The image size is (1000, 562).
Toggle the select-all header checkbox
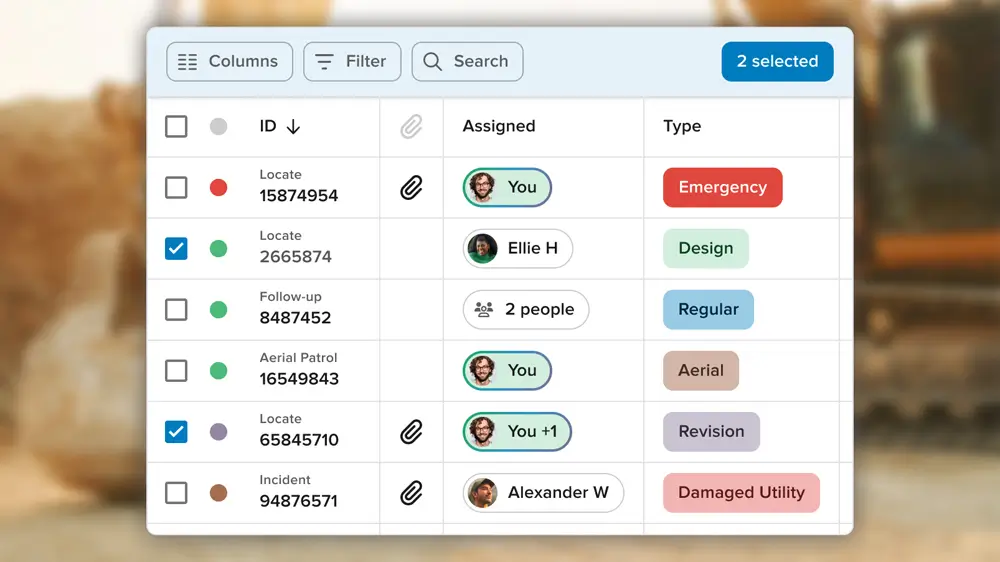tap(176, 126)
